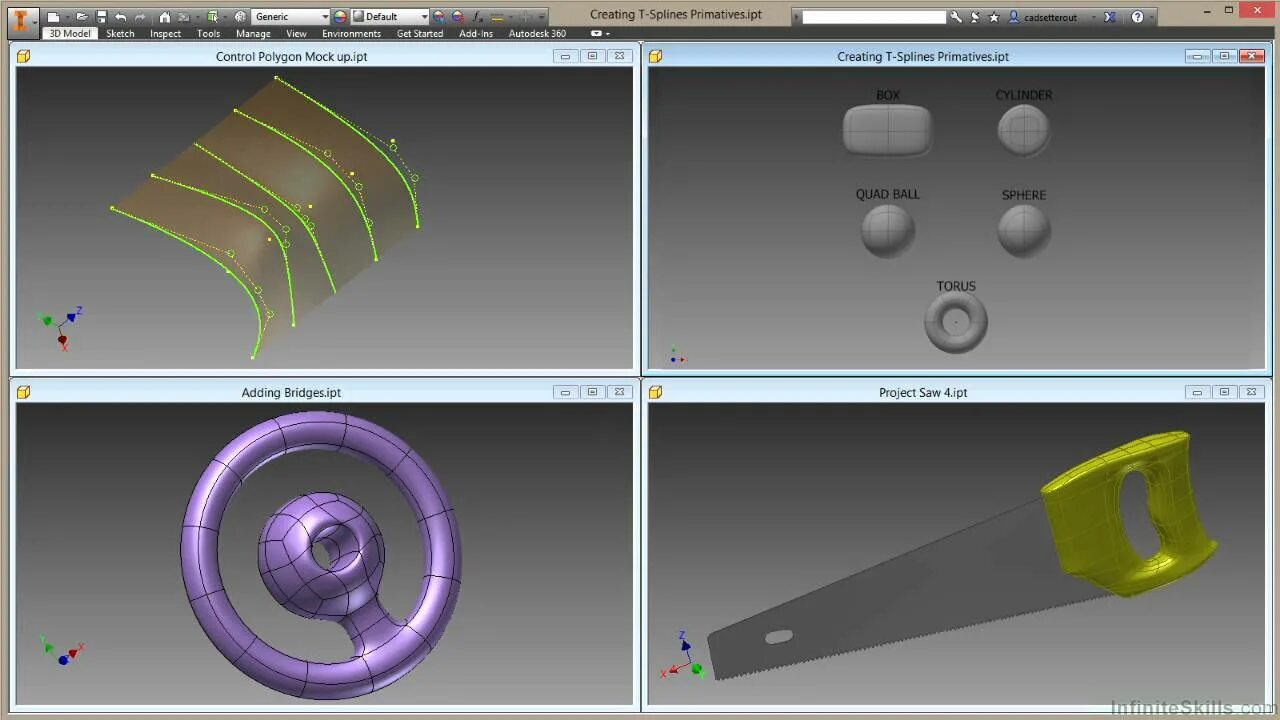Click the part icon in Project Saw 4 window
Screen dimensions: 1280x720
[x=656, y=392]
